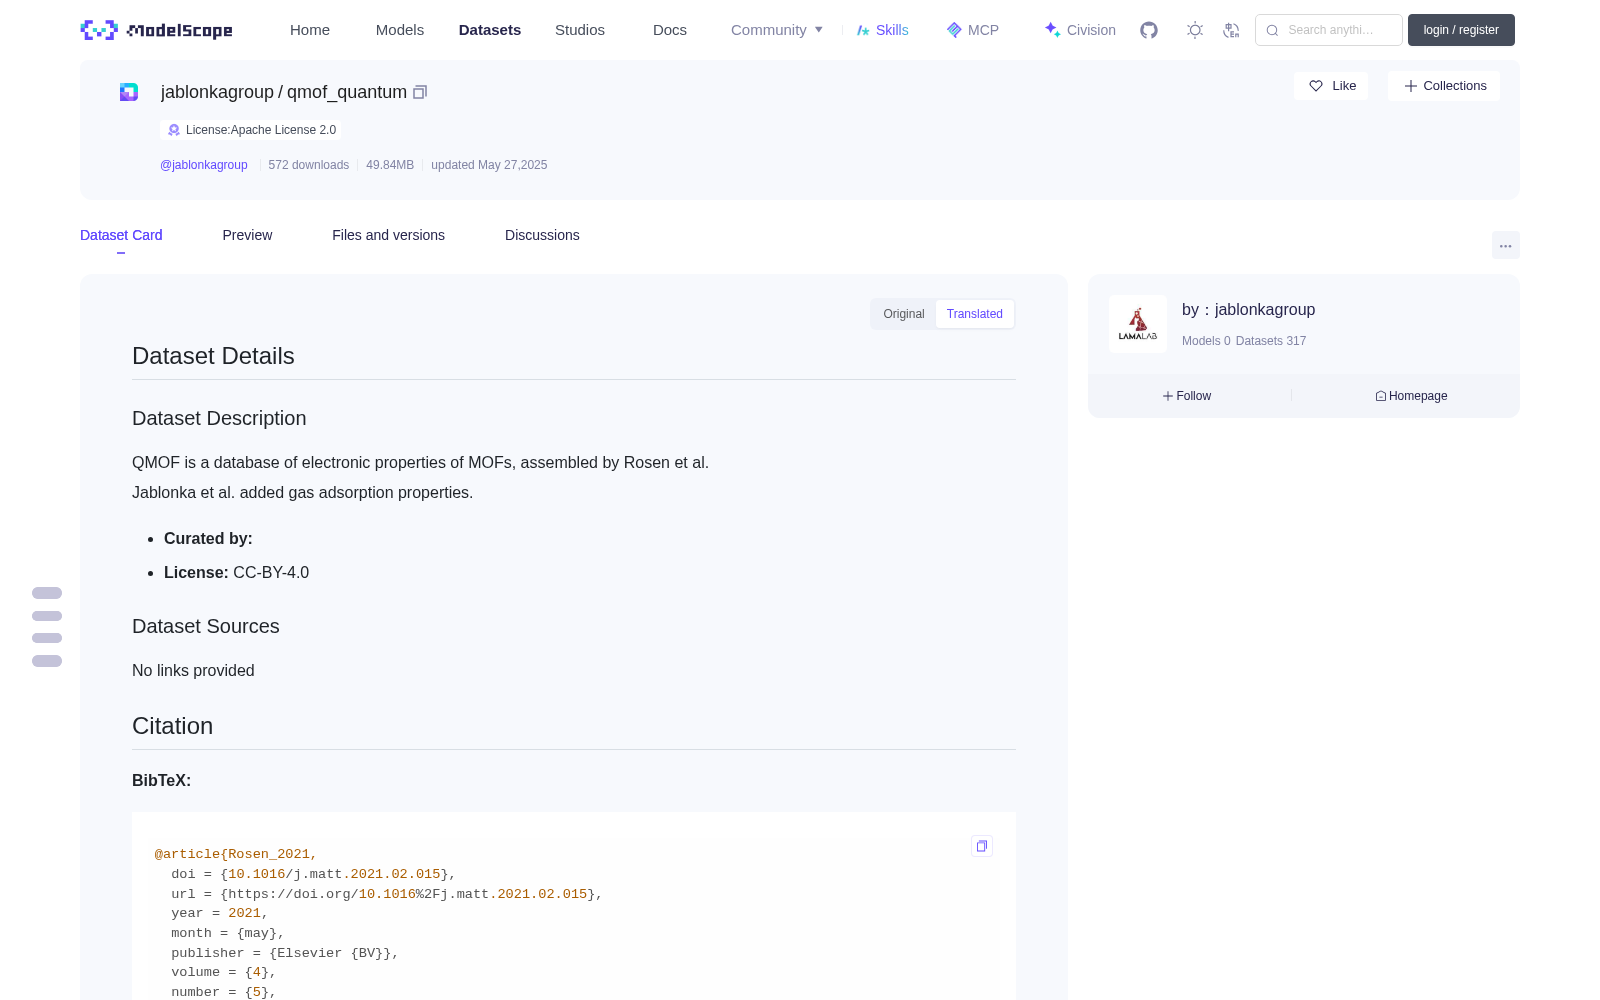Open the Files and versions tab
Viewport: 1600px width, 1000px height.
[x=388, y=235]
